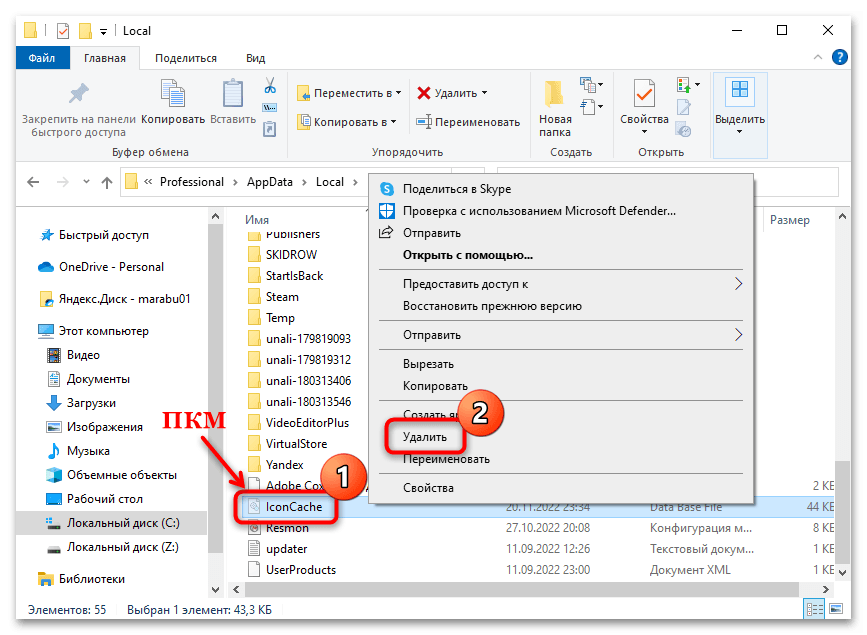Switch to the View (Вид) ribbon tab
Image resolution: width=867 pixels, height=635 pixels.
click(255, 59)
